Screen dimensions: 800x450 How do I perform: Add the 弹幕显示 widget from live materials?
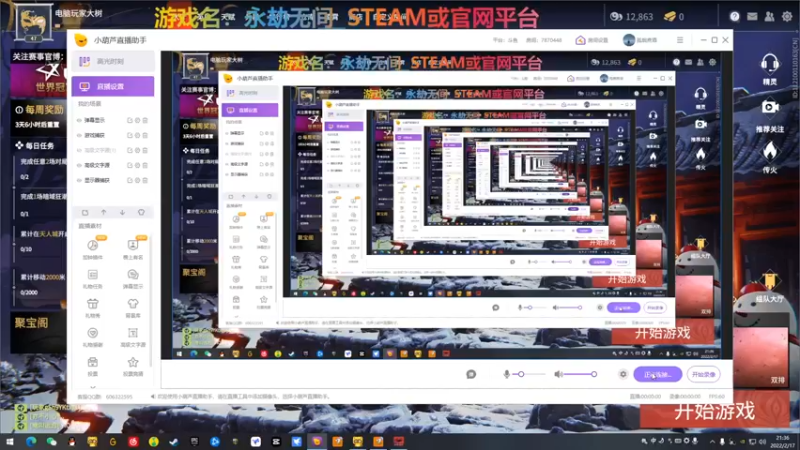133,279
